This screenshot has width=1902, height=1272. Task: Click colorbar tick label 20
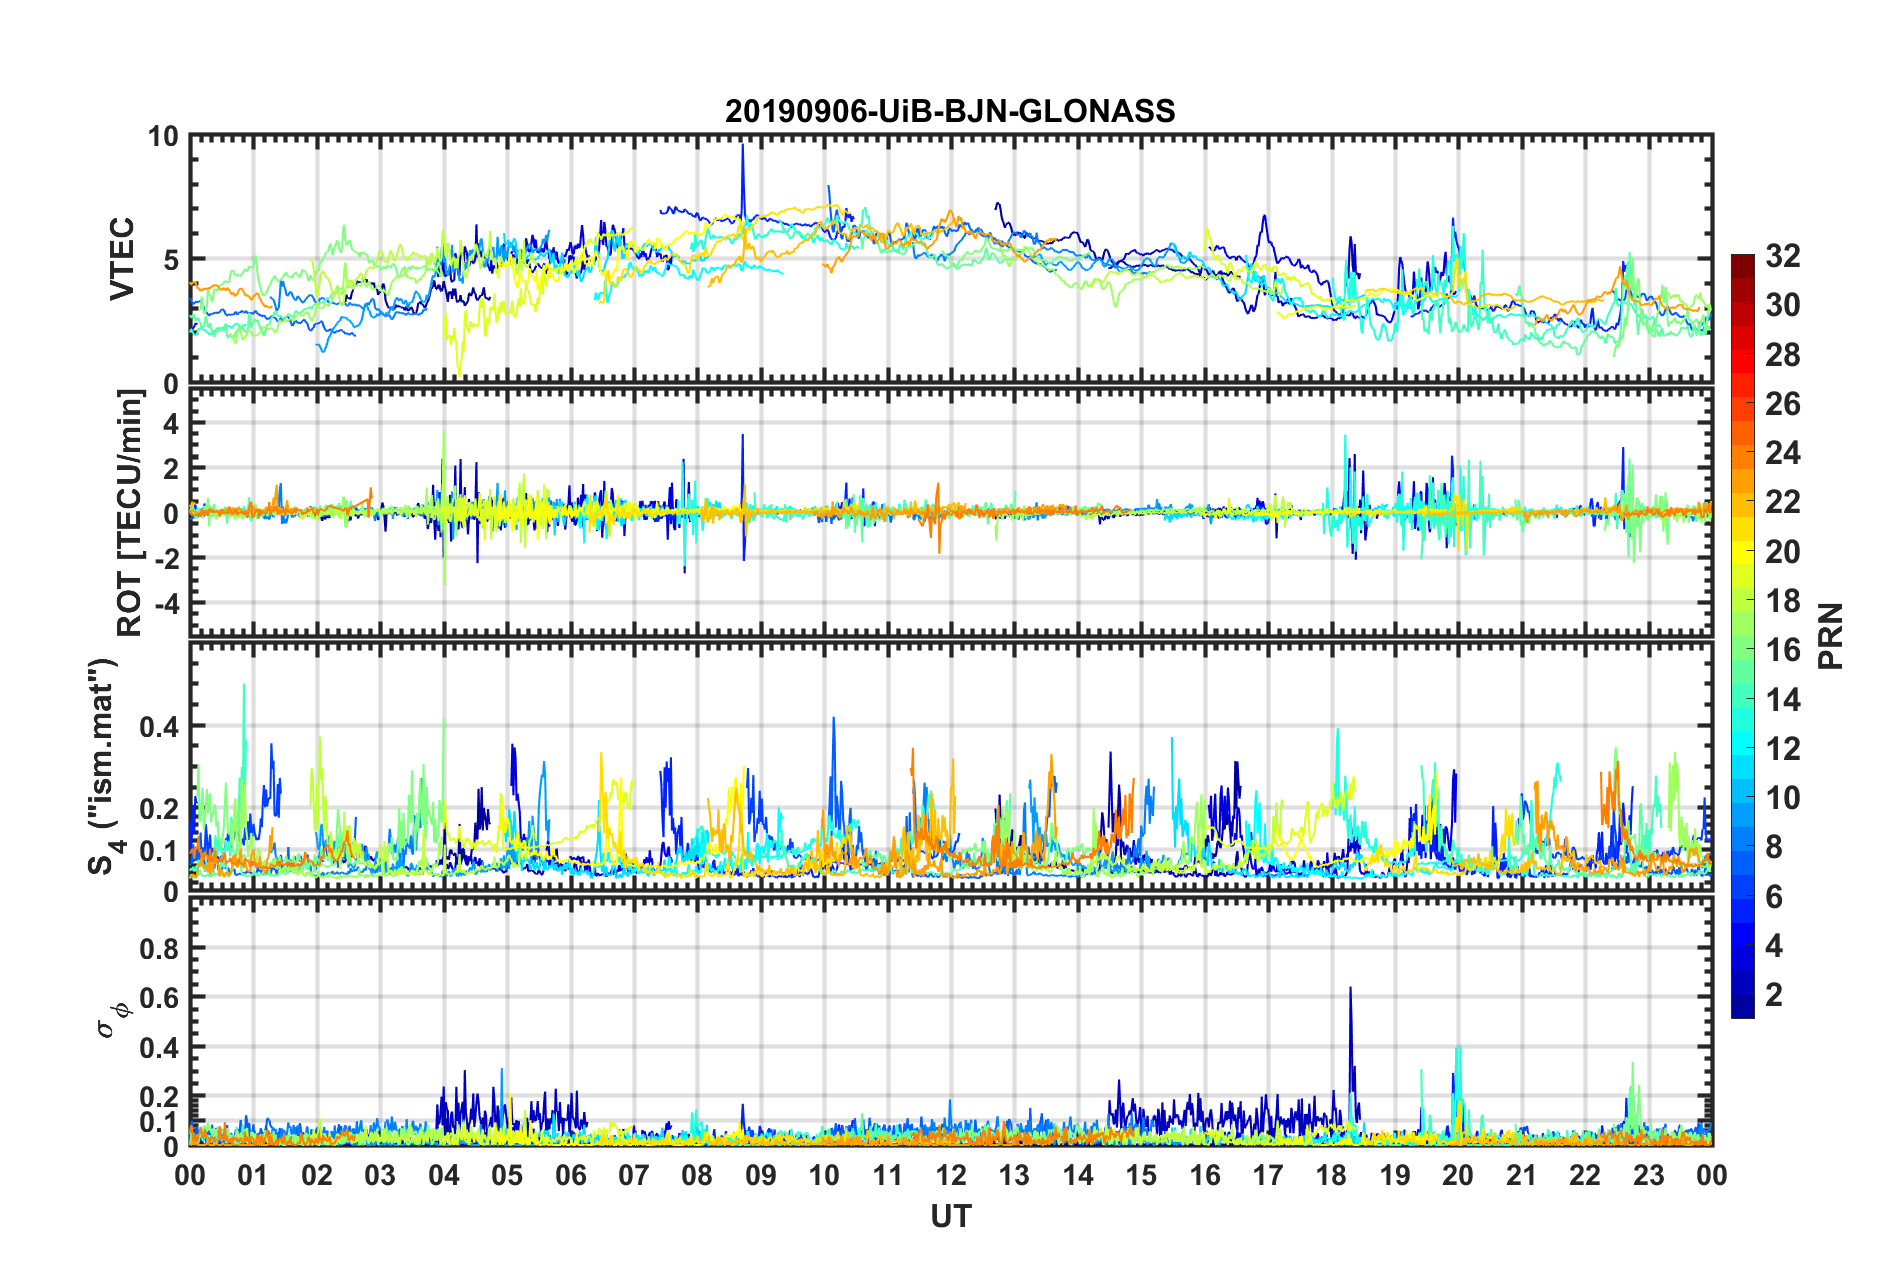(1782, 552)
